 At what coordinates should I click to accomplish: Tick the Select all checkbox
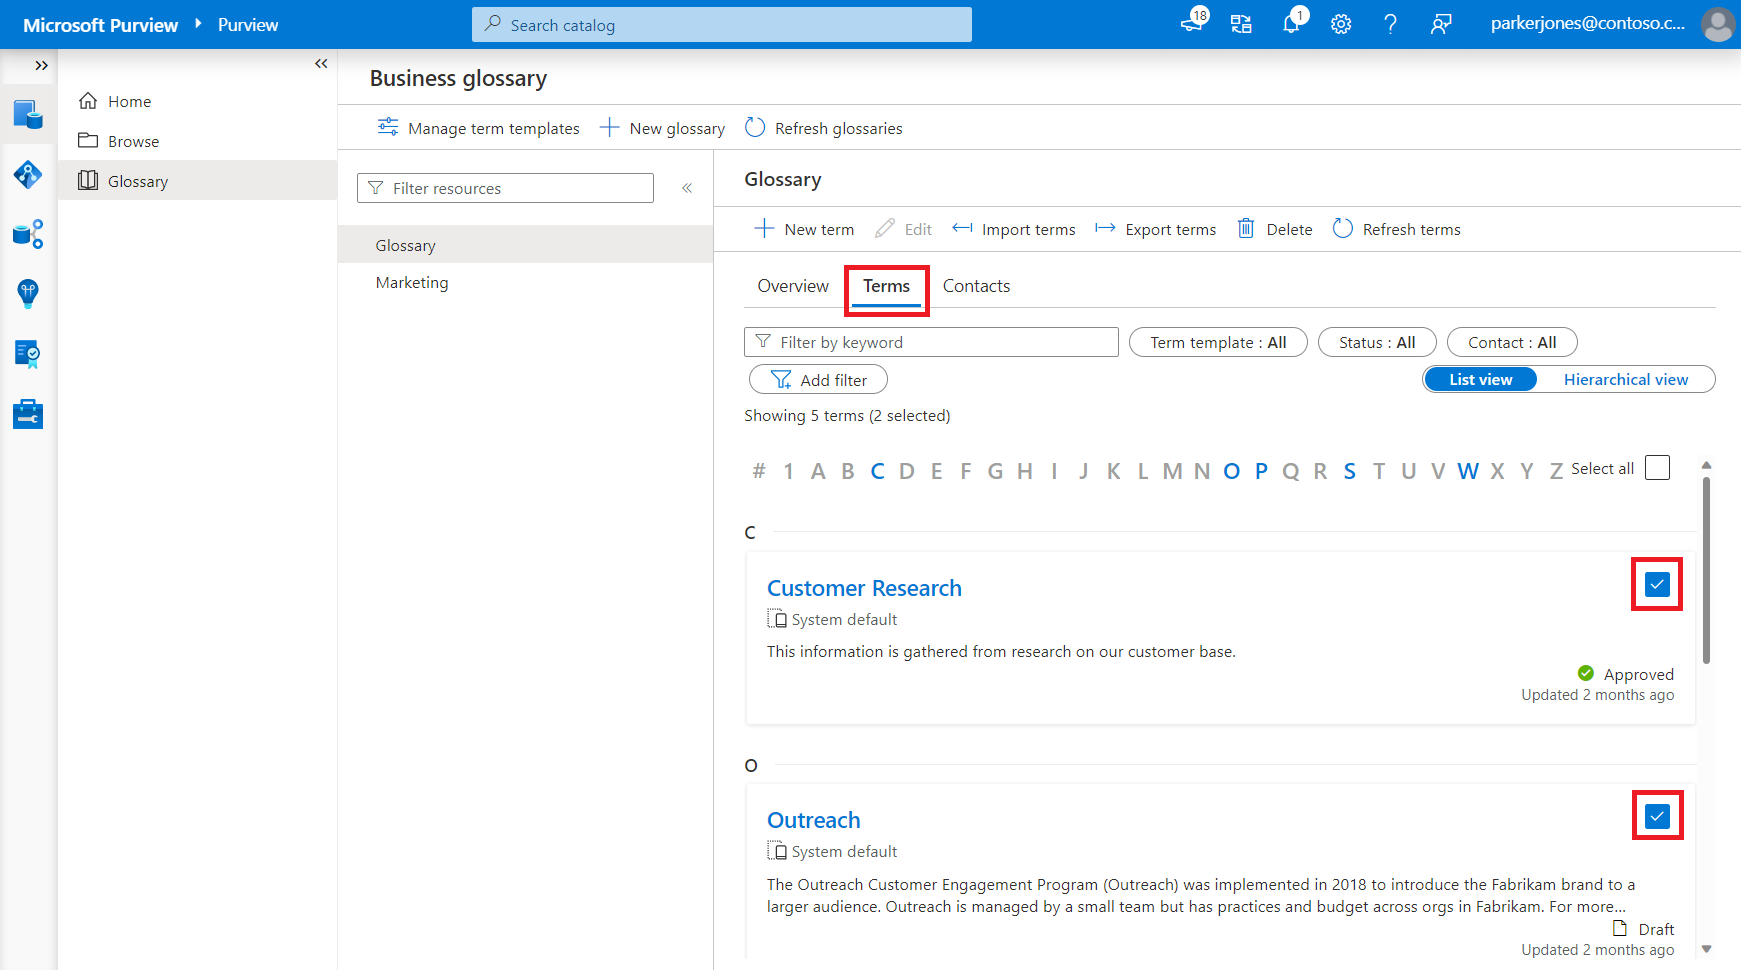point(1657,467)
